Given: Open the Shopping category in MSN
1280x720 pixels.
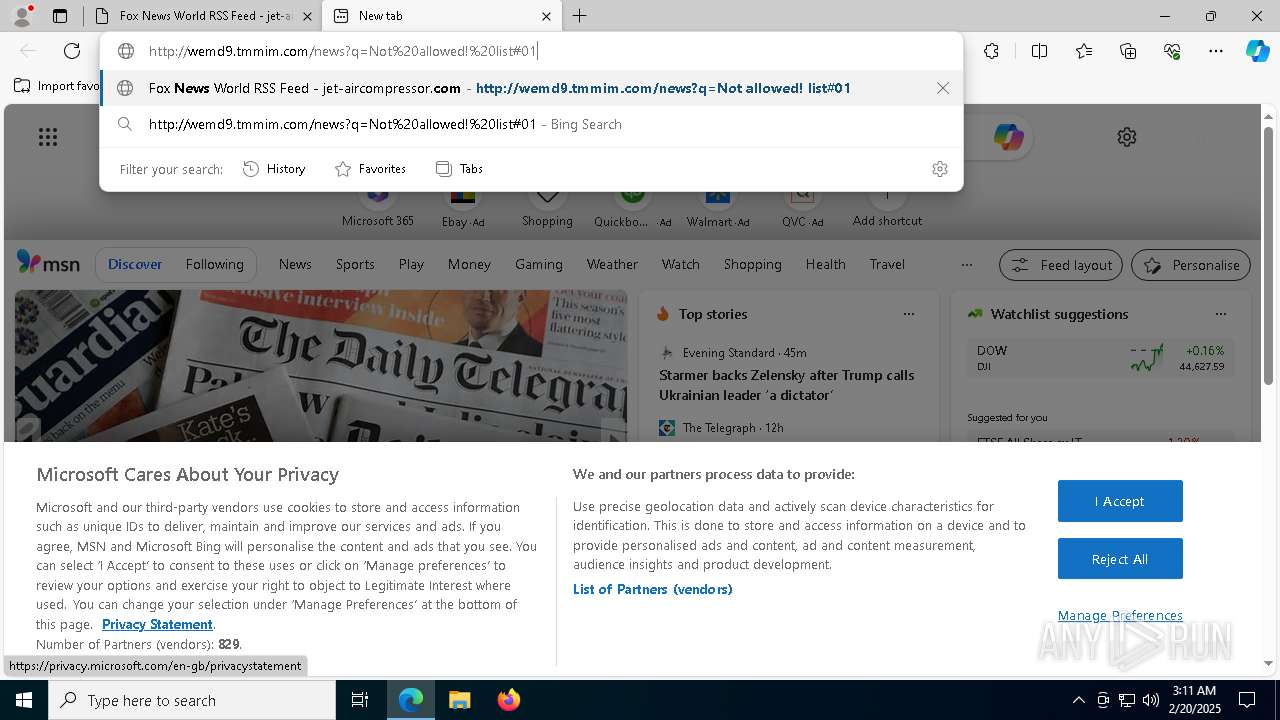Looking at the screenshot, I should coord(752,264).
